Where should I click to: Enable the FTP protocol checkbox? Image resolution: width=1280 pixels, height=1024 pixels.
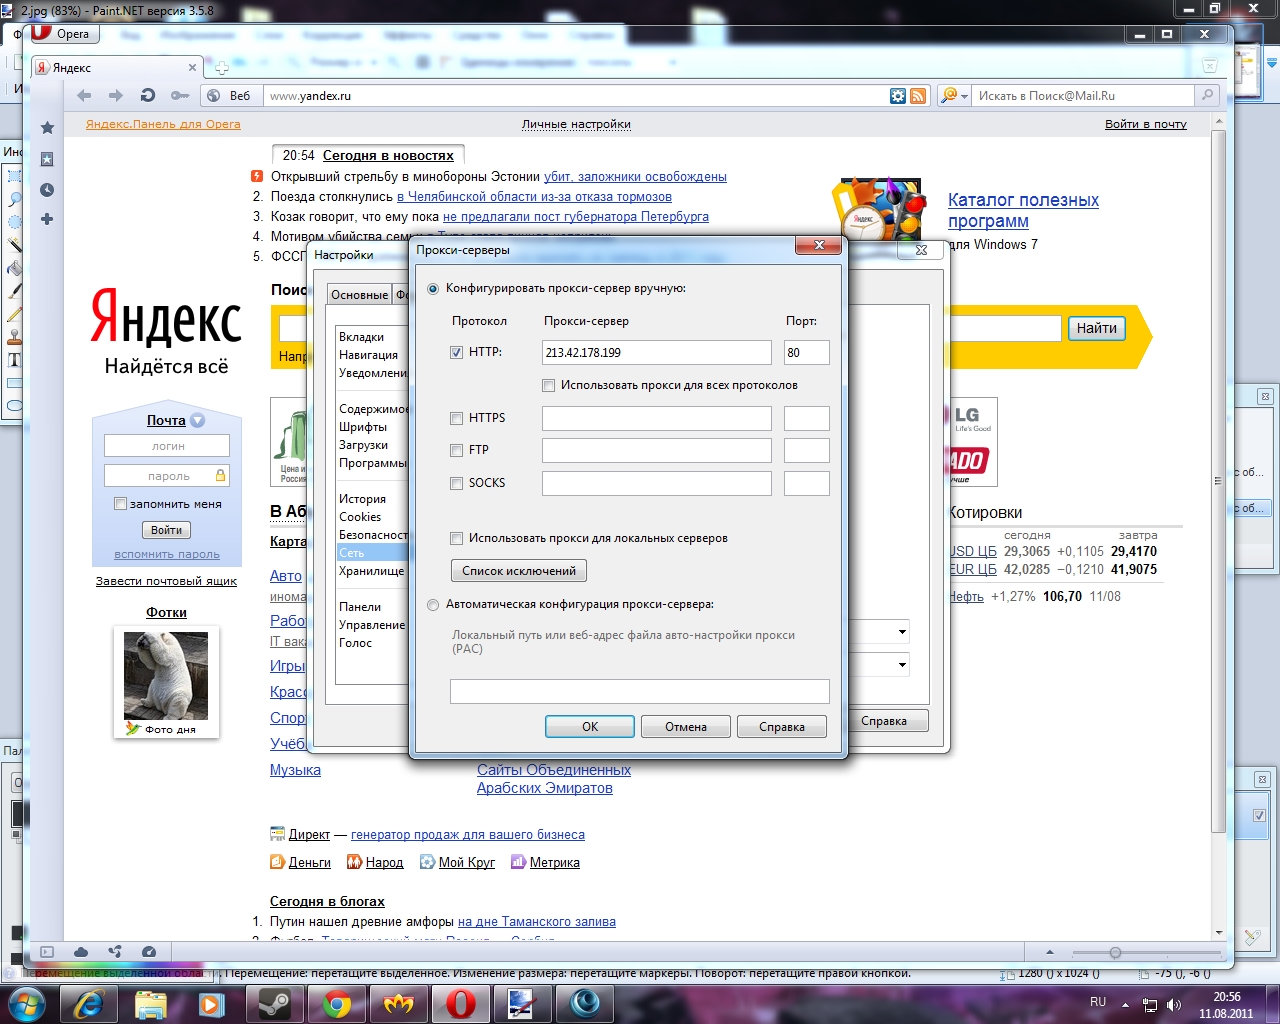pyautogui.click(x=457, y=450)
